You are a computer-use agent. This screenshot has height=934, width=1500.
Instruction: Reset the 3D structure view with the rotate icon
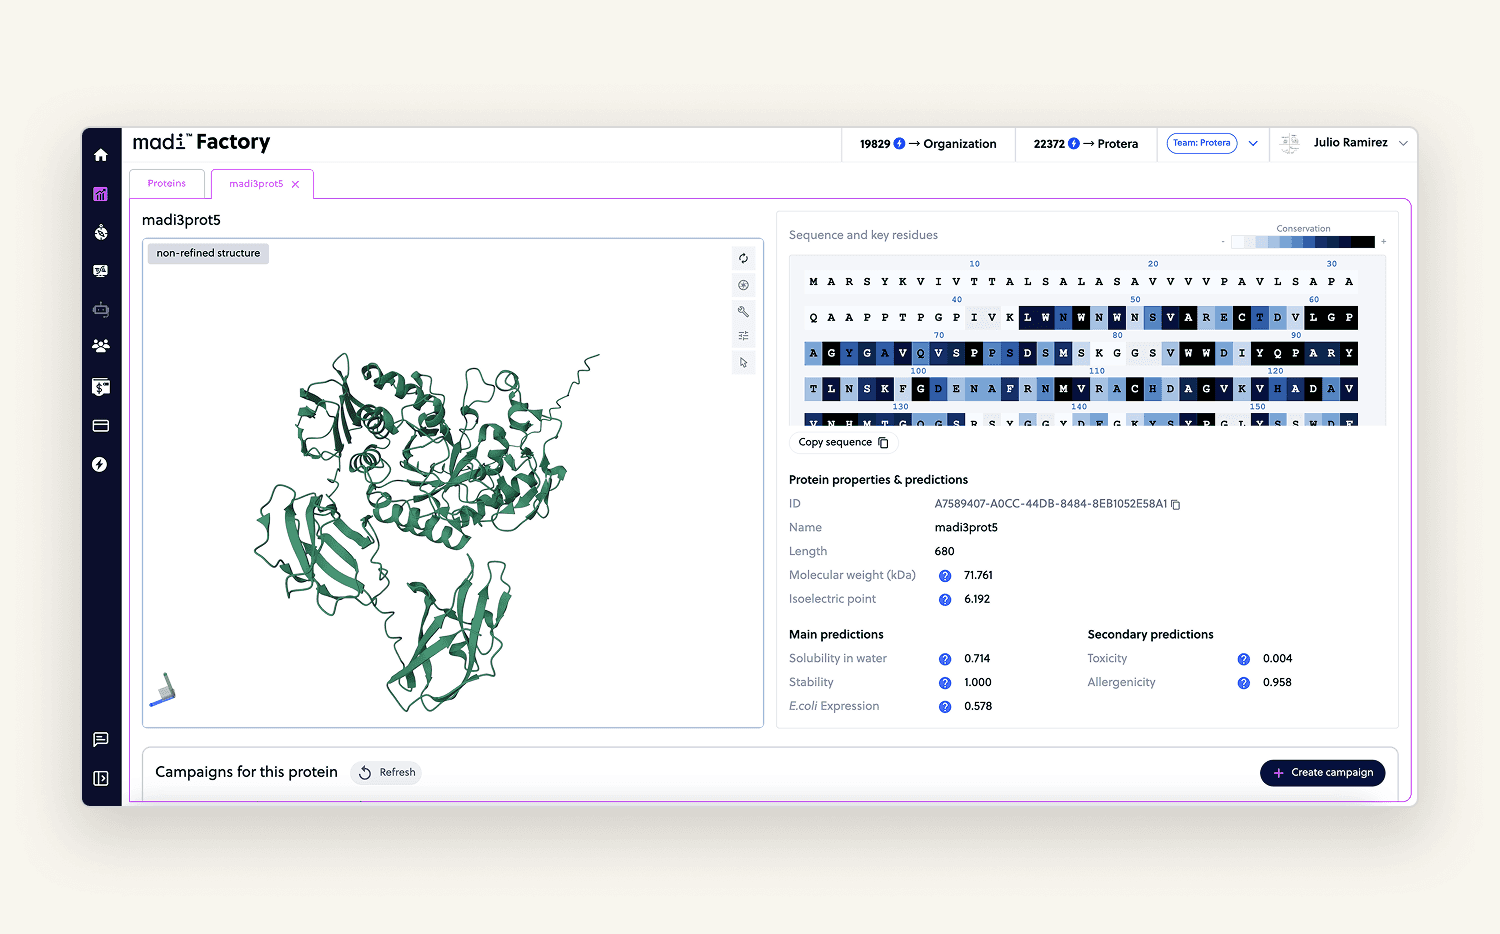(x=743, y=258)
